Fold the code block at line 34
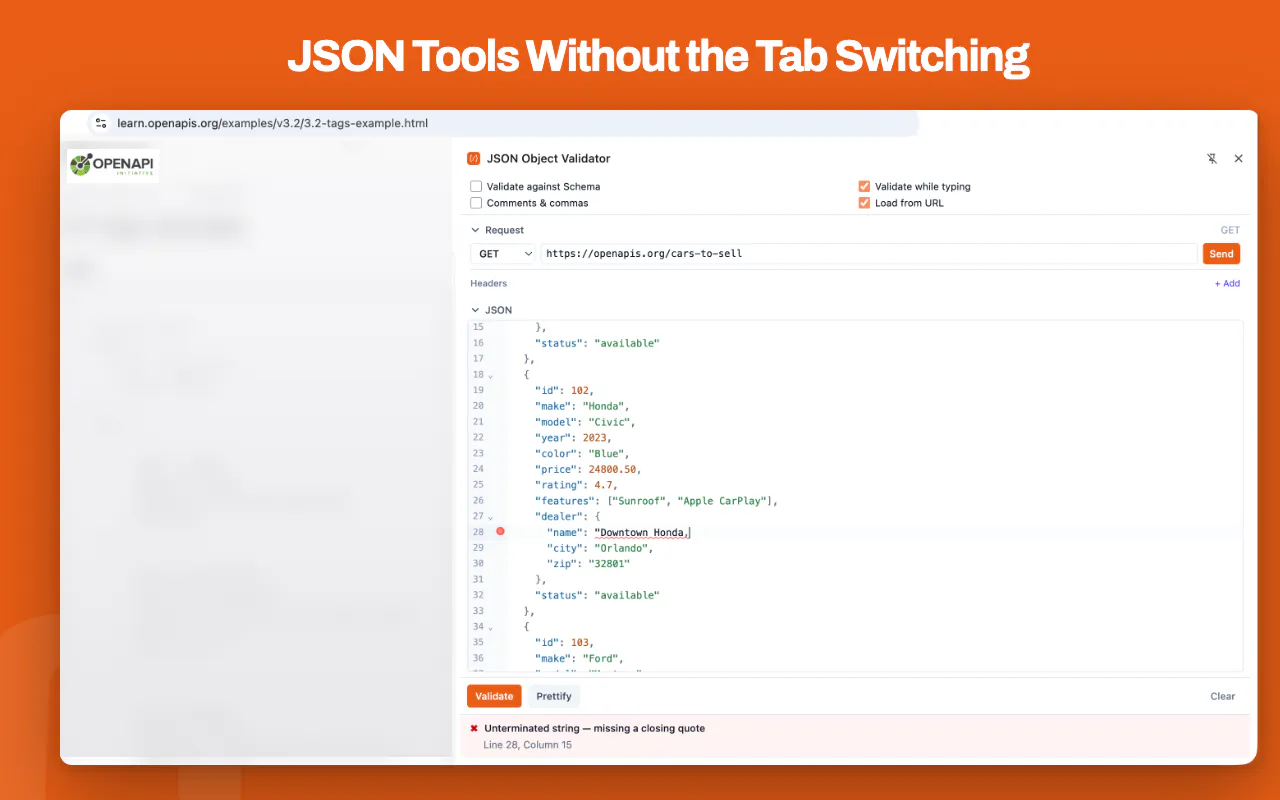 [x=490, y=629]
